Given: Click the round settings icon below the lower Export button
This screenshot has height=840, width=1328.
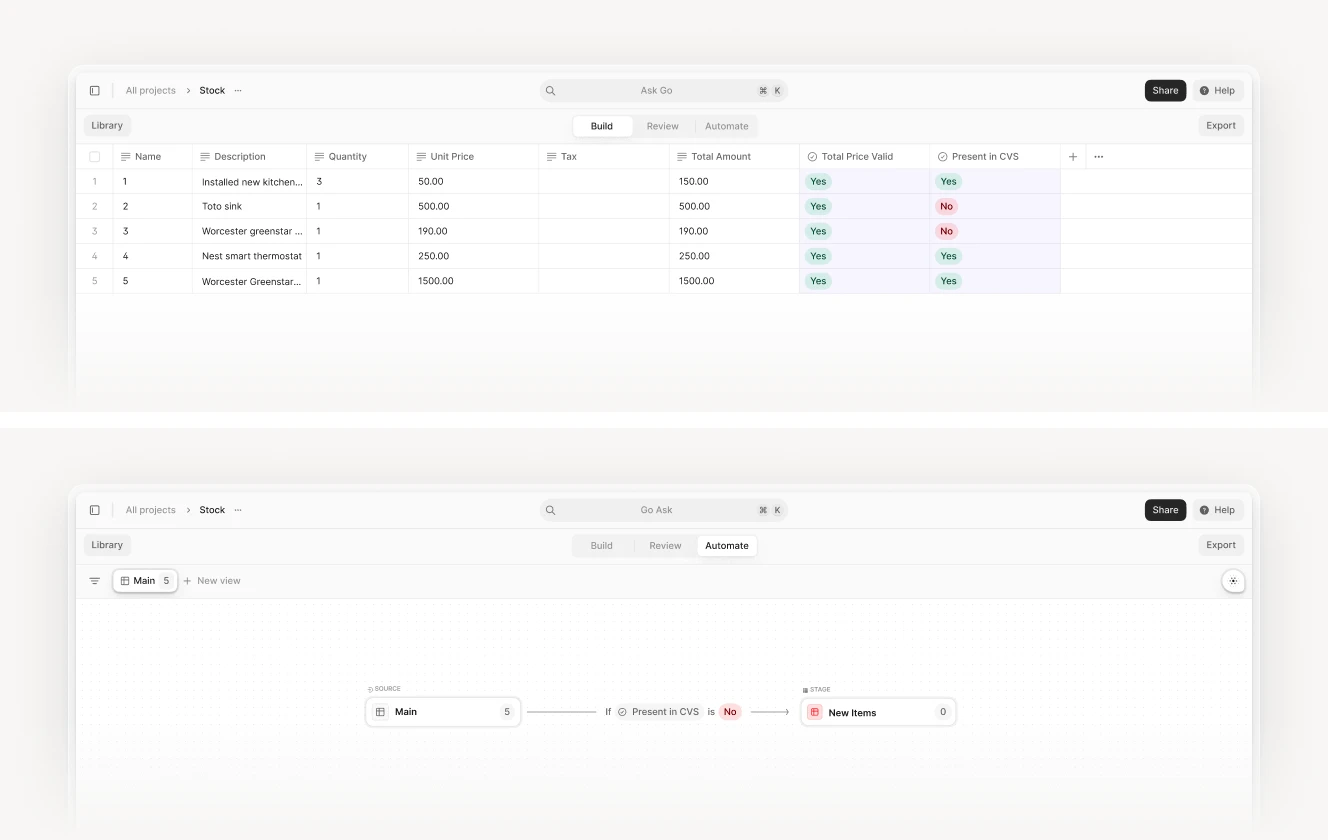Looking at the screenshot, I should (x=1233, y=581).
